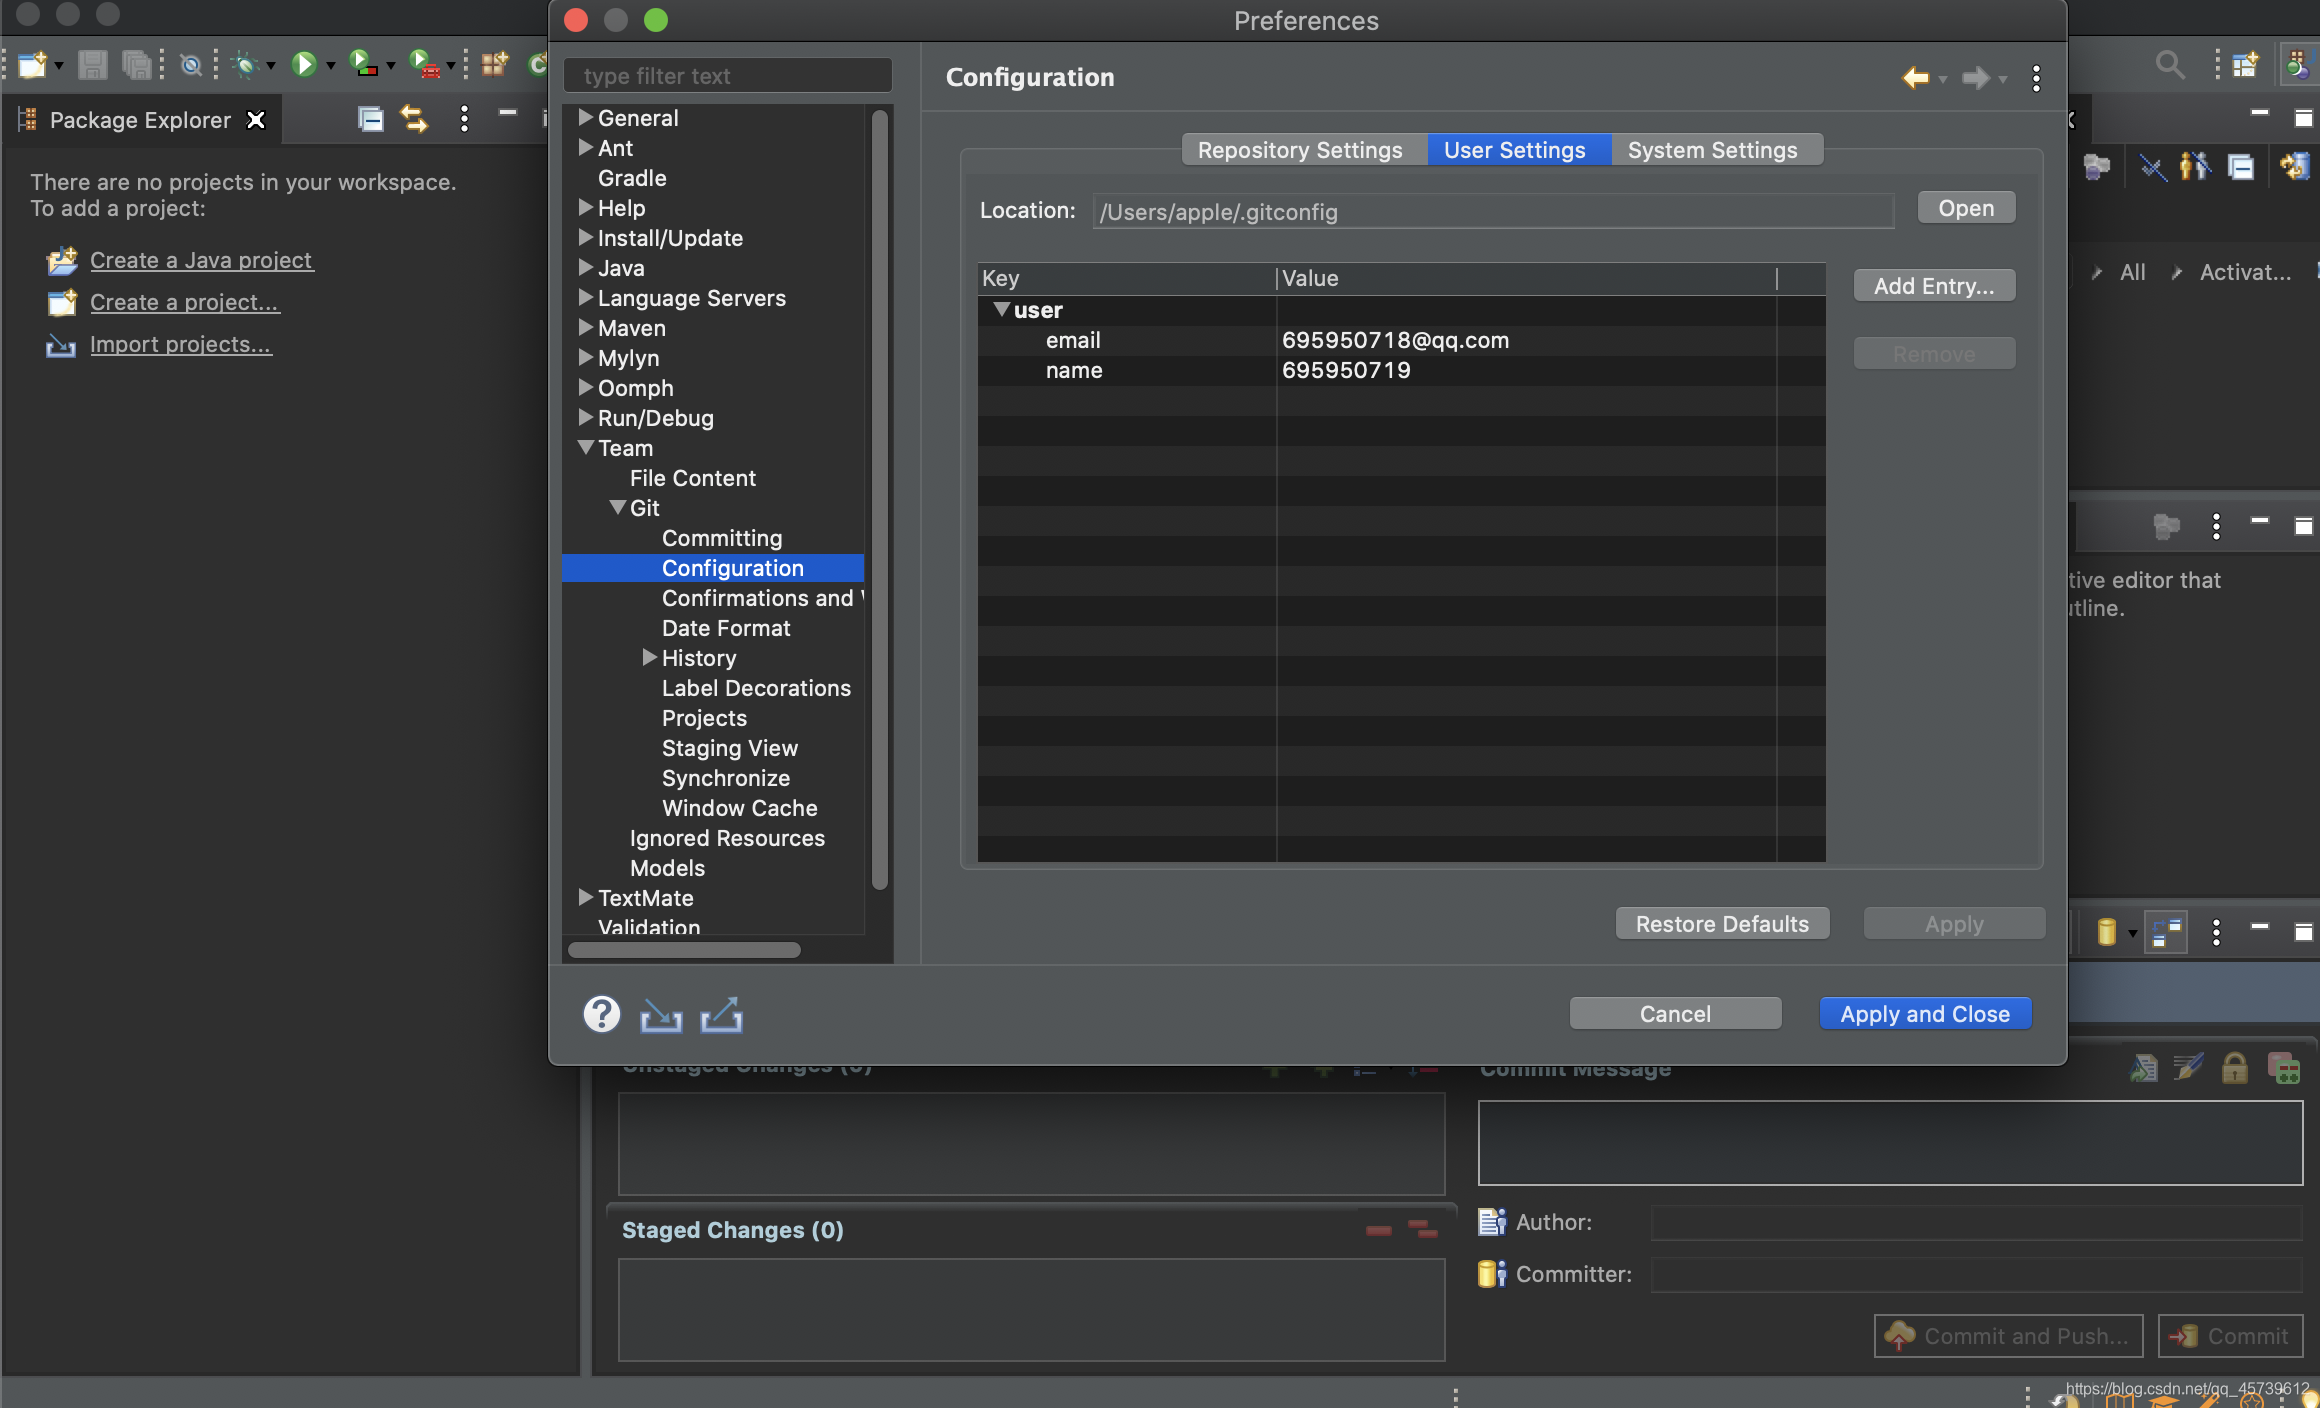Screen dimensions: 2320x1408
Task: Select the Repository Settings tab
Action: click(1299, 149)
